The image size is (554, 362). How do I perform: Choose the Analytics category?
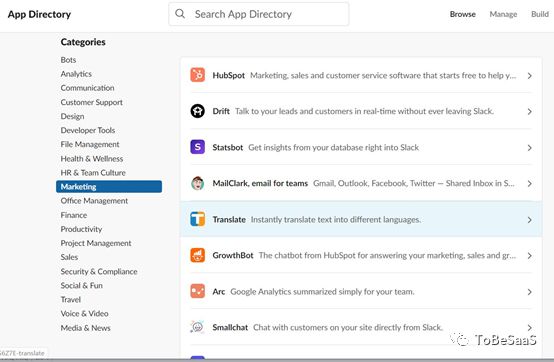pyautogui.click(x=76, y=74)
